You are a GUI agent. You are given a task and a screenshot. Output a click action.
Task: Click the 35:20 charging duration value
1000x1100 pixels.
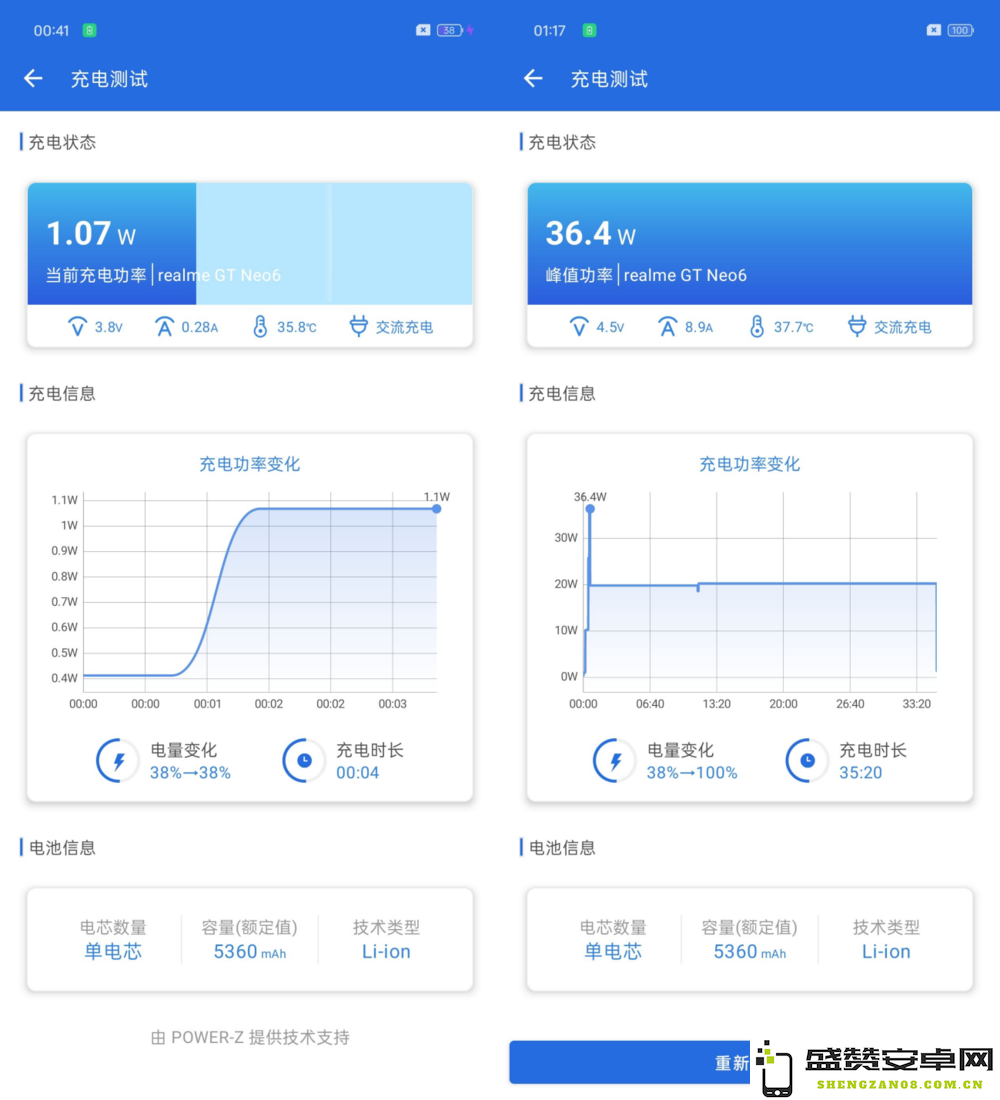pos(860,772)
